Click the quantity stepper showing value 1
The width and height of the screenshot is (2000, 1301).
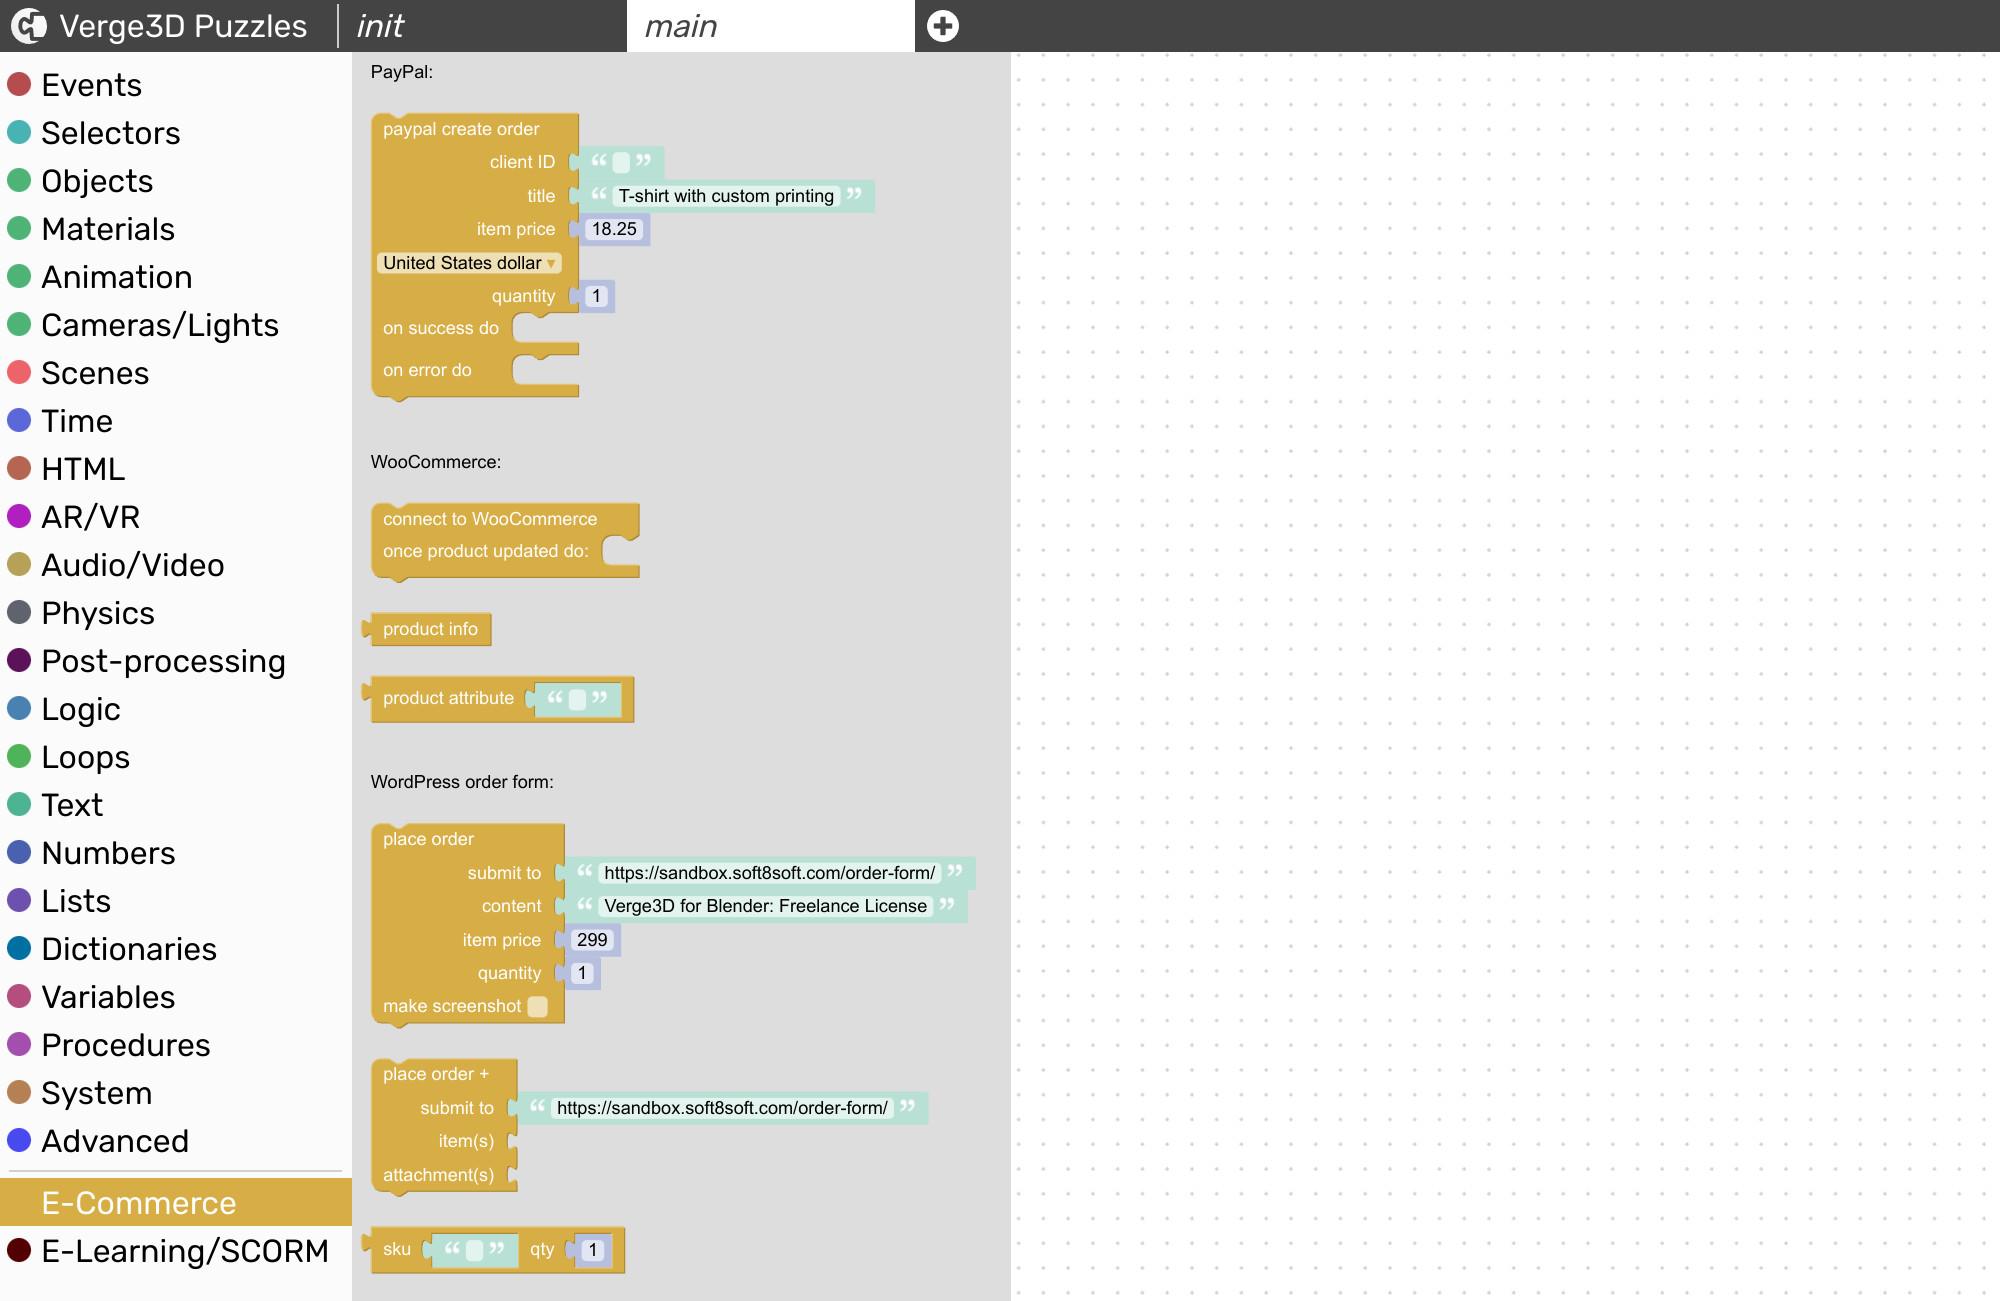pyautogui.click(x=595, y=296)
